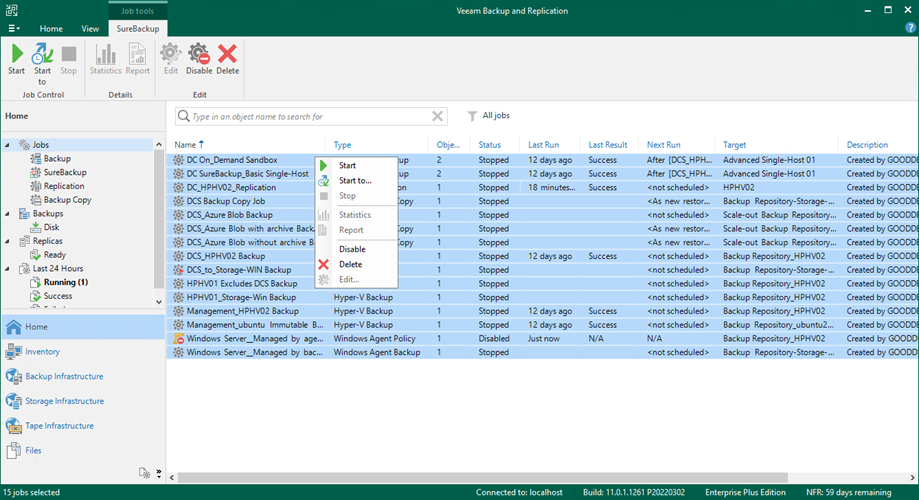Screen dimensions: 919x500
Task: Open the help question mark icon
Action: [x=910, y=28]
